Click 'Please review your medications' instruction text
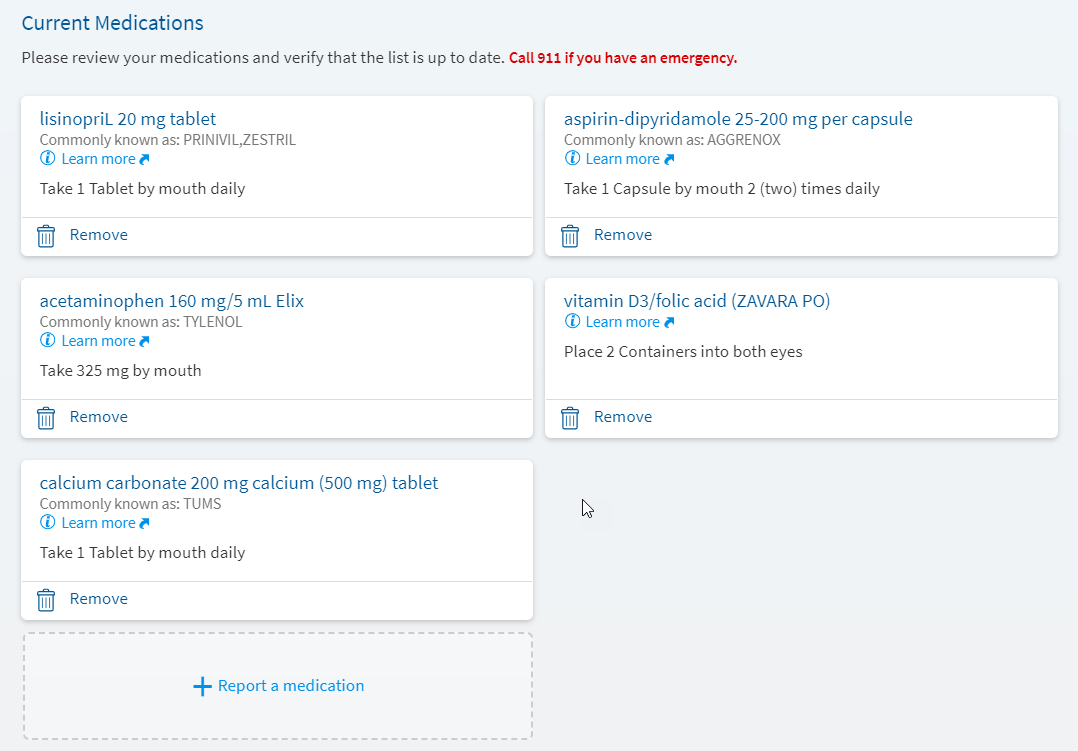Viewport: 1078px width, 751px height. click(263, 58)
